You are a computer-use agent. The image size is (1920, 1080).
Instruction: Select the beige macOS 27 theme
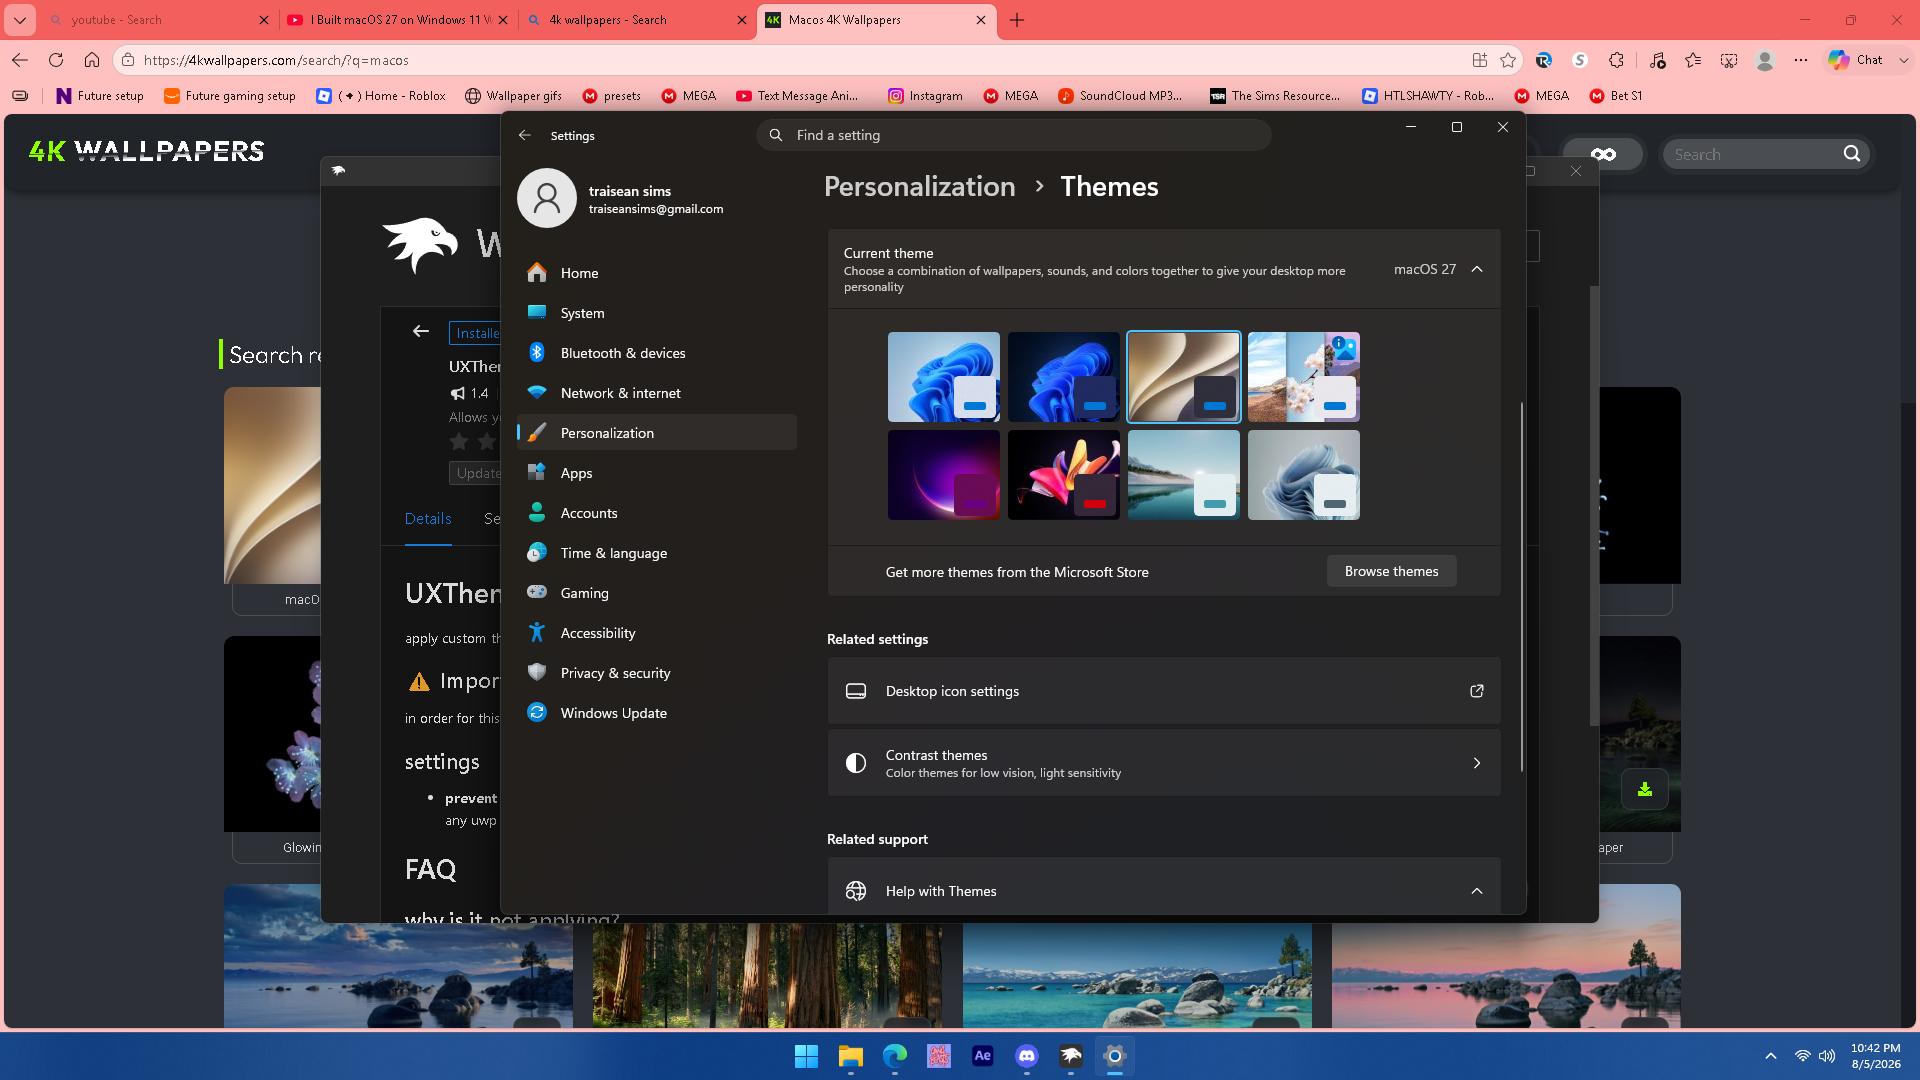click(x=1183, y=377)
